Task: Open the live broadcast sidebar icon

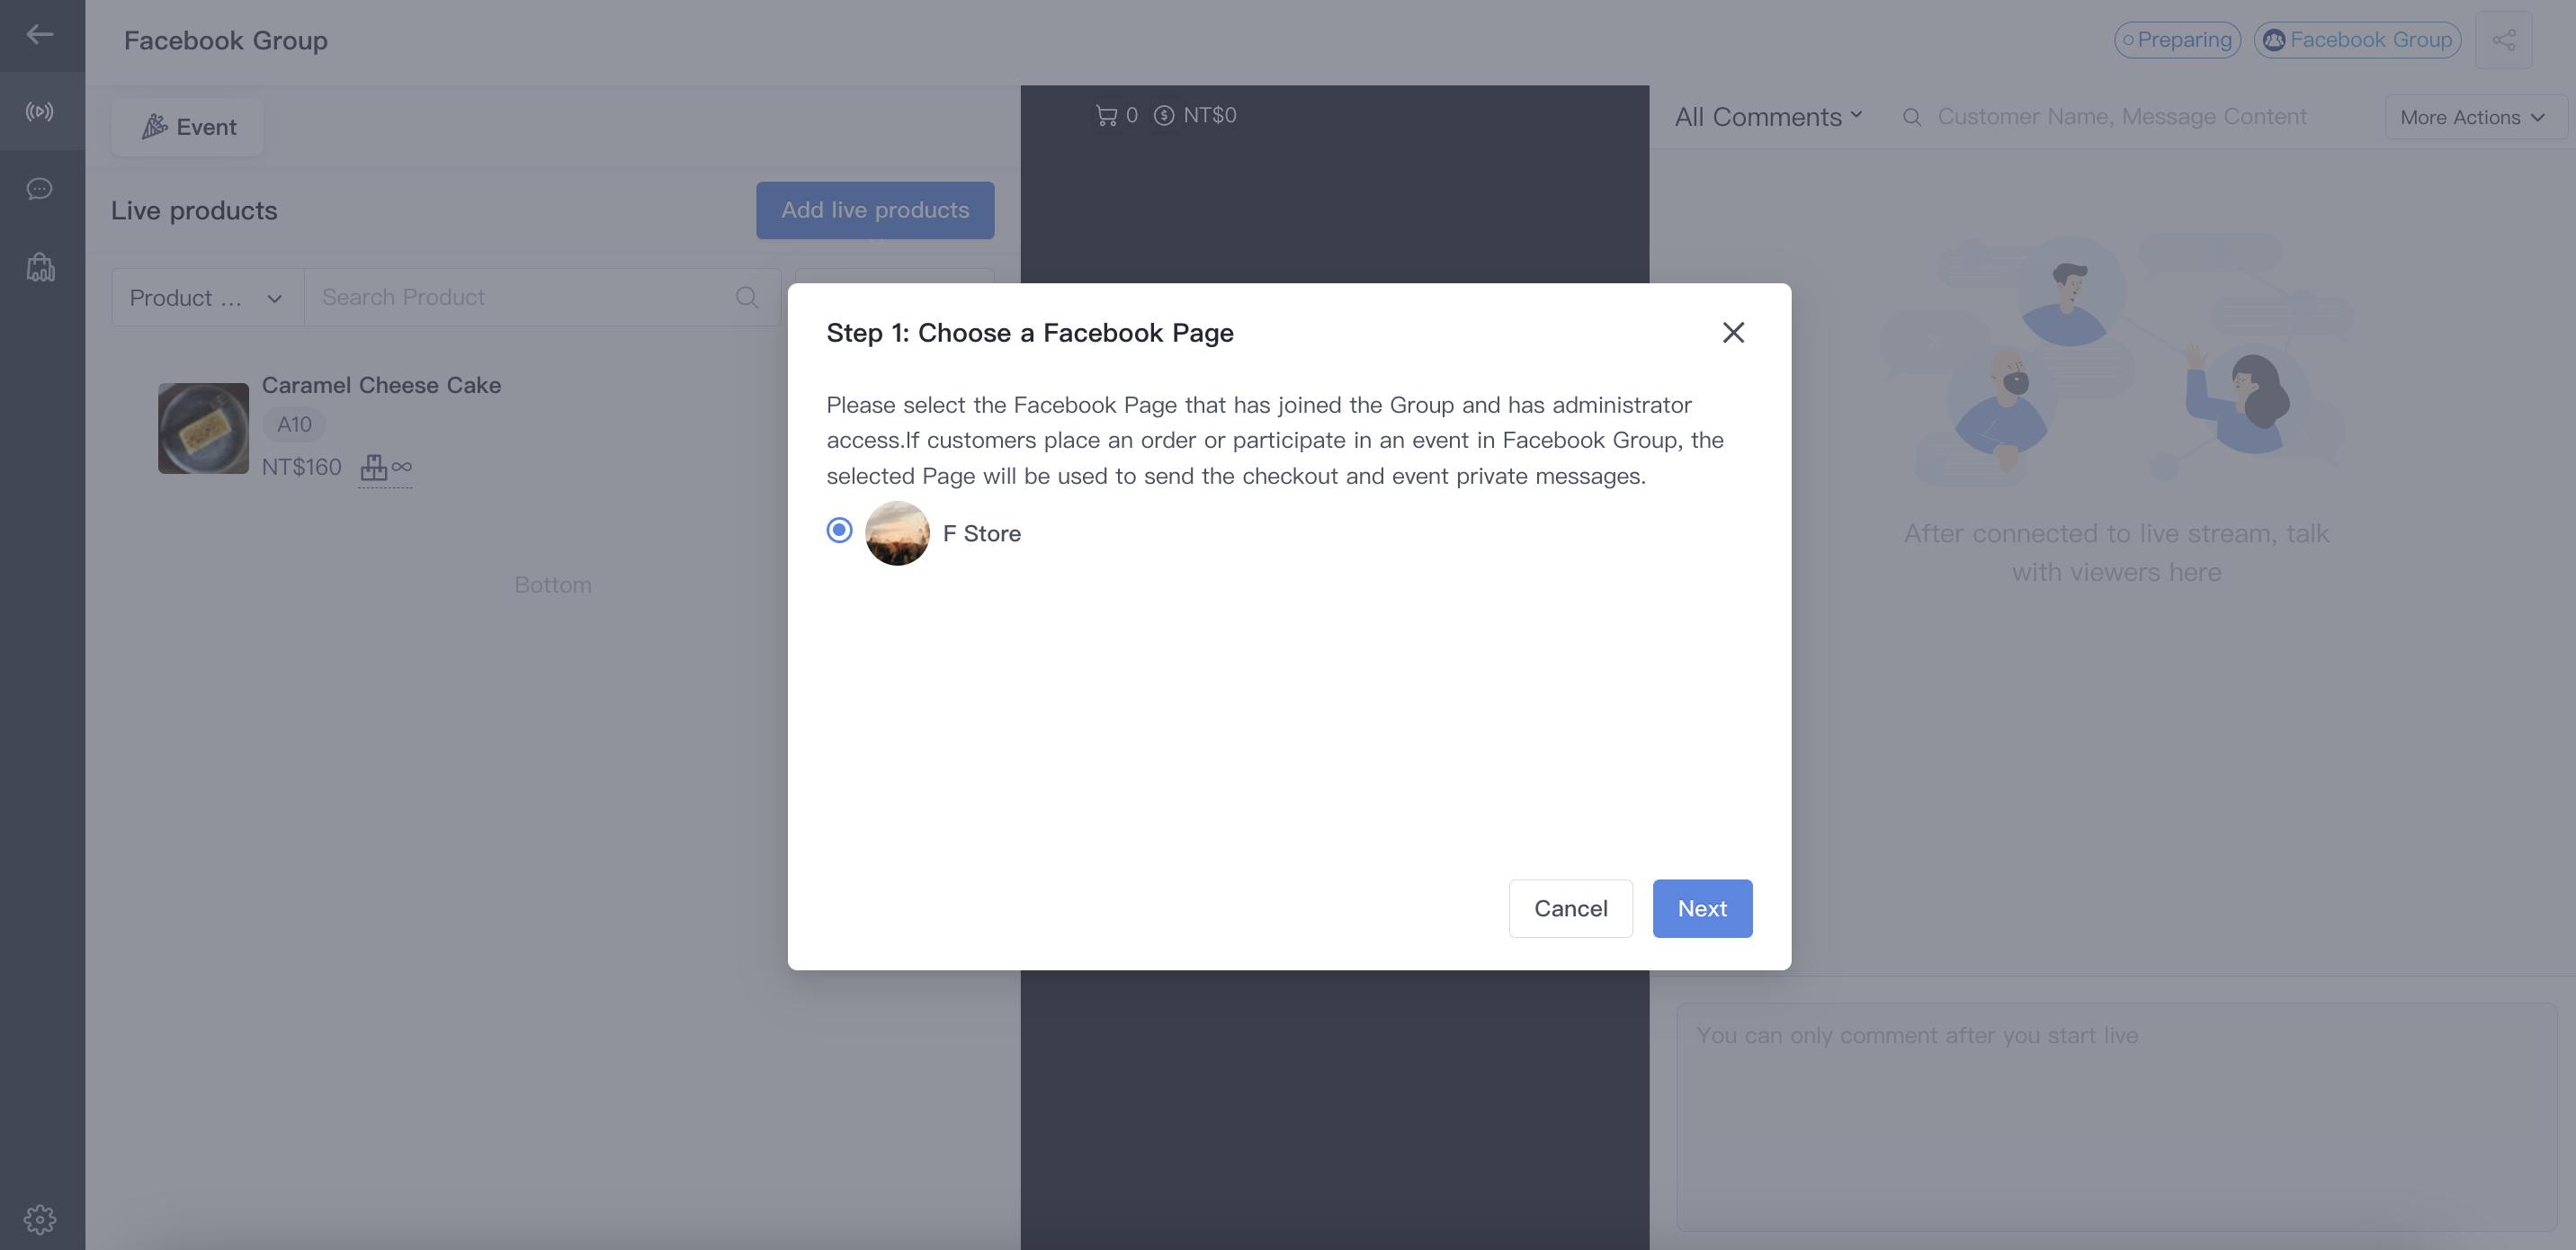Action: coord(40,111)
